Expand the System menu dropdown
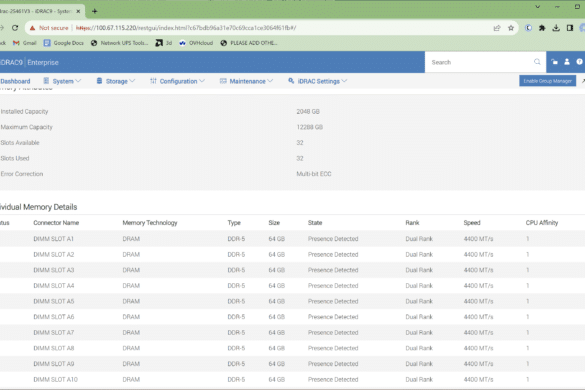The height and width of the screenshot is (390, 585). click(x=62, y=81)
